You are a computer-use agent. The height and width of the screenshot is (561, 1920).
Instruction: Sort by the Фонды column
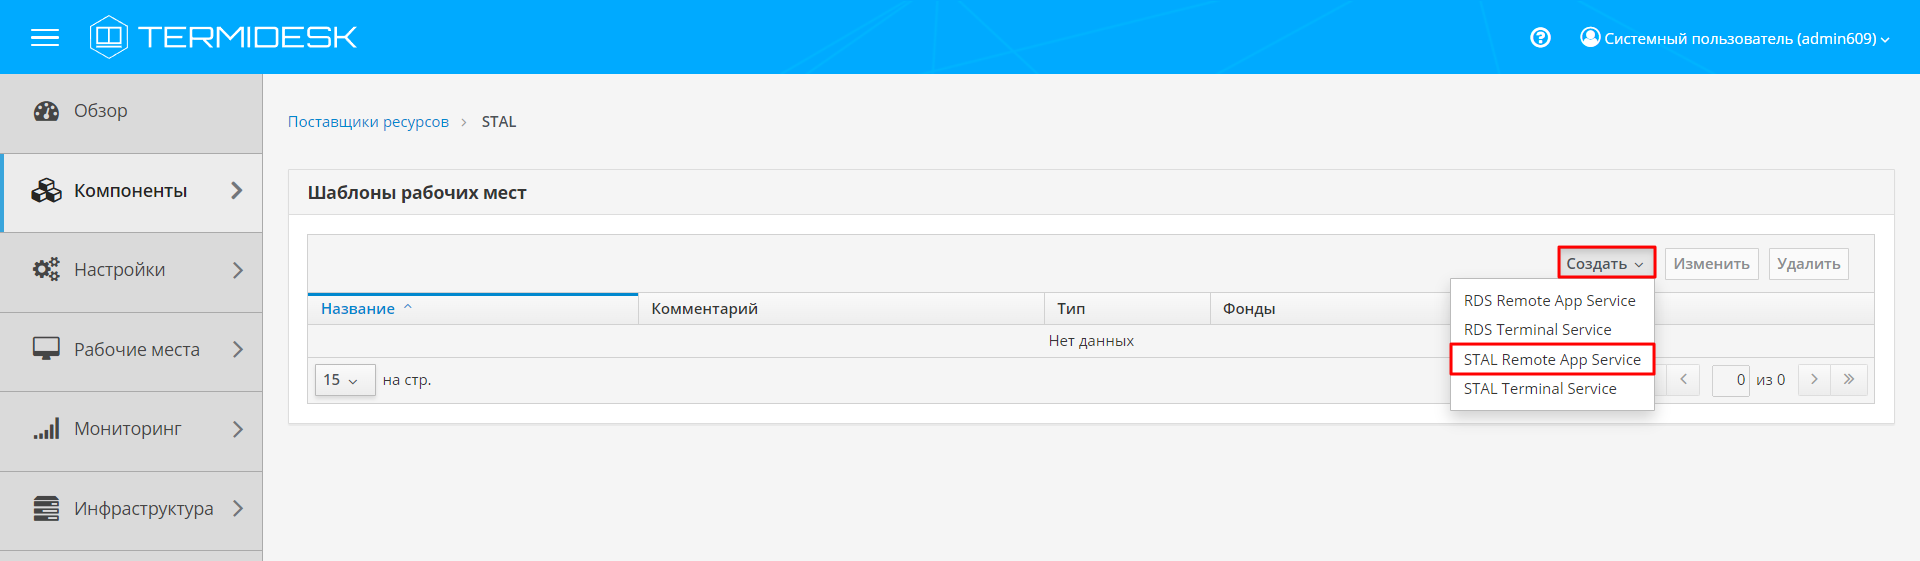click(x=1248, y=309)
